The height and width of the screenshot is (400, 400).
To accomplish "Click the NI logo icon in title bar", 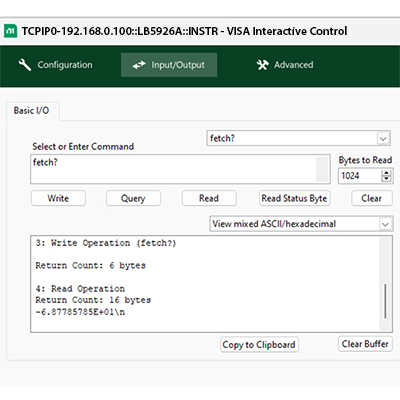I will point(10,31).
